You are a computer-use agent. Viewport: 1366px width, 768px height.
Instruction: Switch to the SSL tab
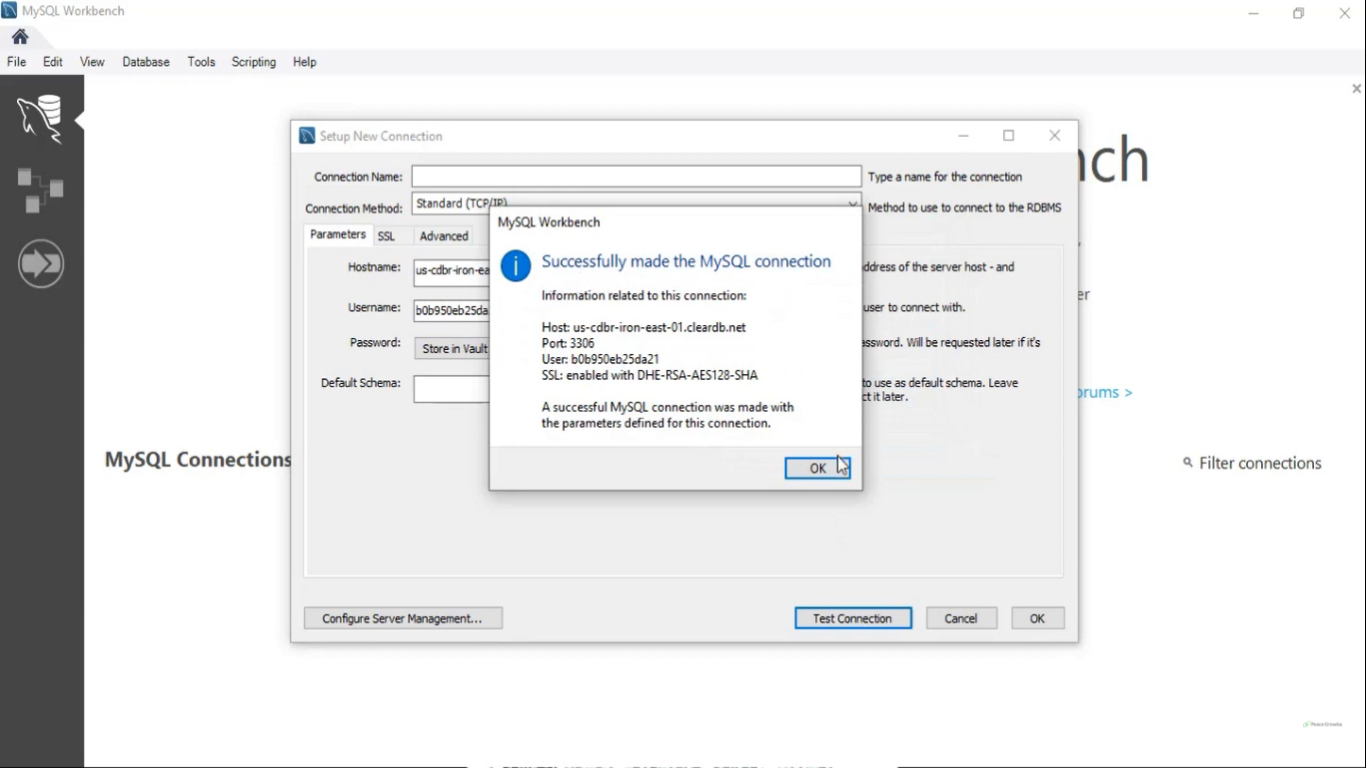click(x=386, y=237)
